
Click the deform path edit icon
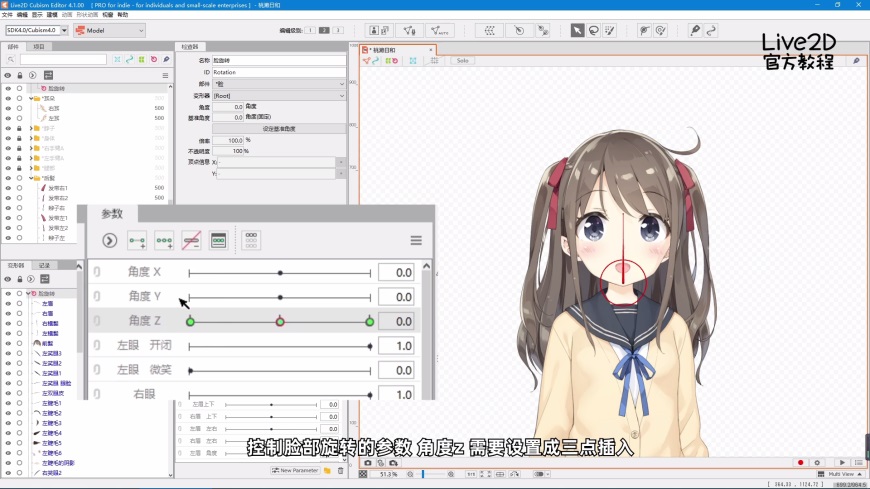[543, 30]
